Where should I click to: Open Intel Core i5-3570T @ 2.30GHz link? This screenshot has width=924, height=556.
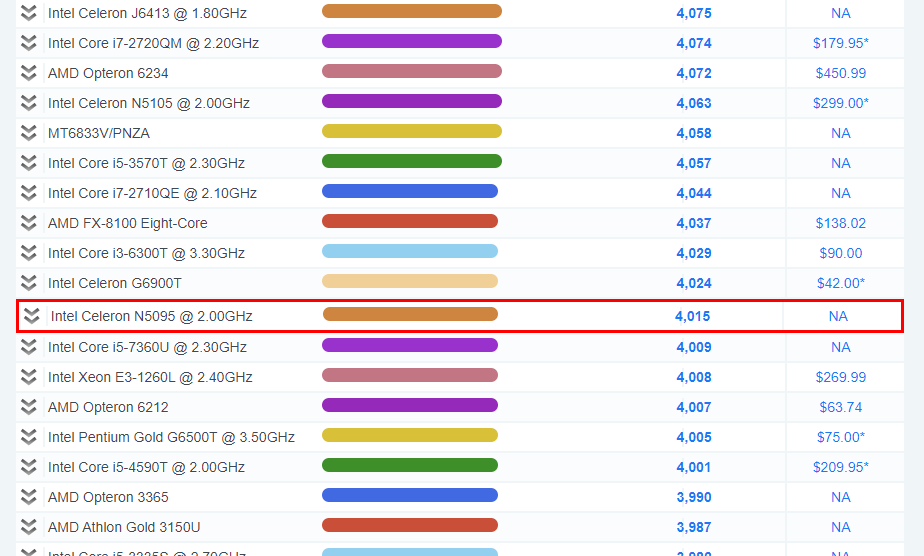point(146,163)
